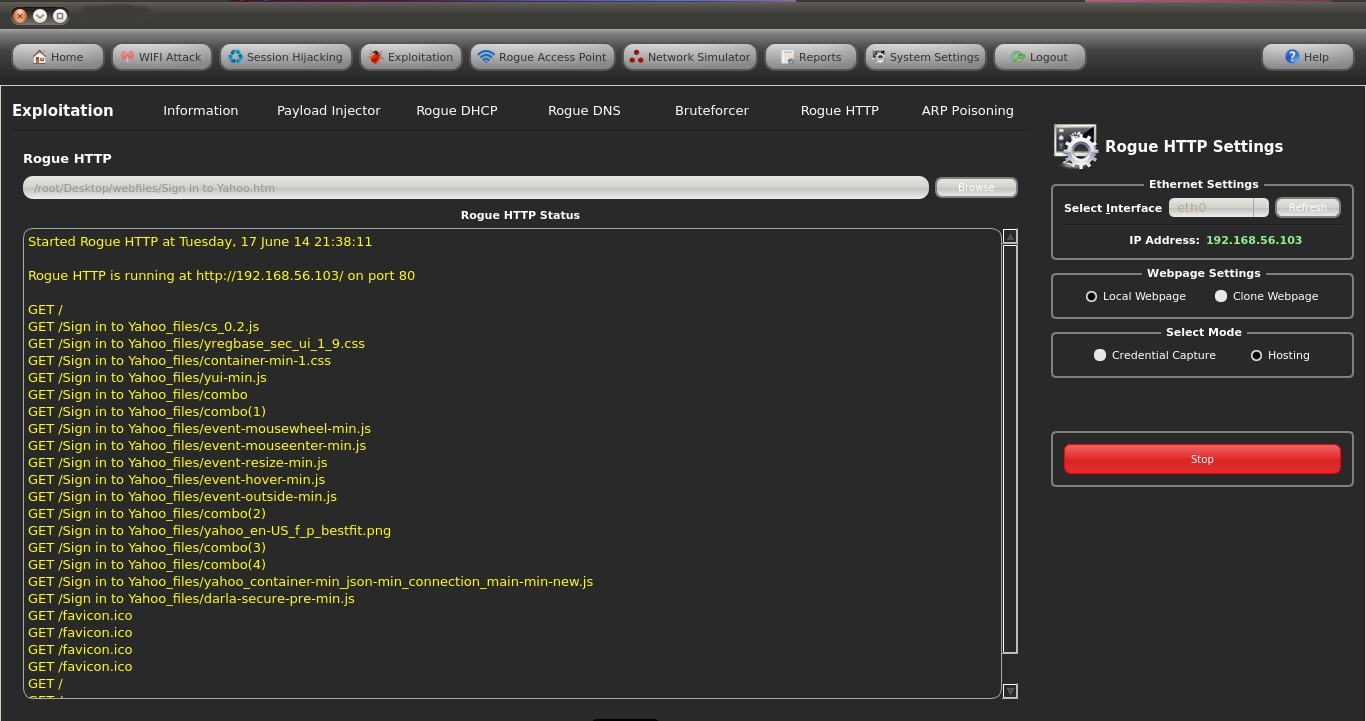This screenshot has width=1366, height=721.
Task: Select the Exploitation toolbar icon
Action: click(x=410, y=56)
